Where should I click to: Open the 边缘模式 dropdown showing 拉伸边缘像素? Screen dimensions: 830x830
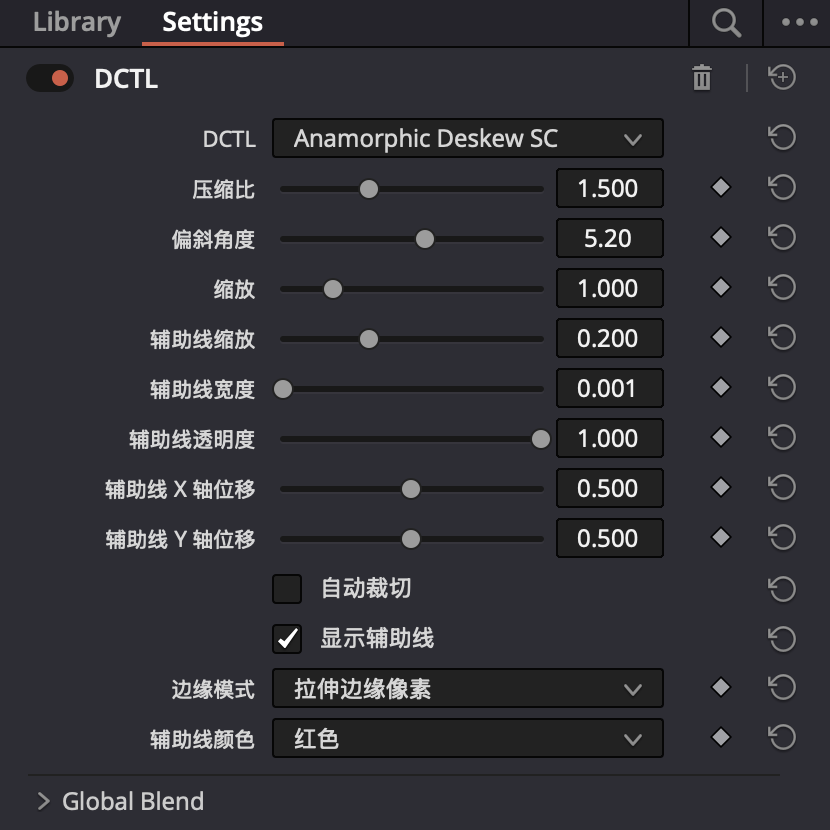pyautogui.click(x=467, y=688)
